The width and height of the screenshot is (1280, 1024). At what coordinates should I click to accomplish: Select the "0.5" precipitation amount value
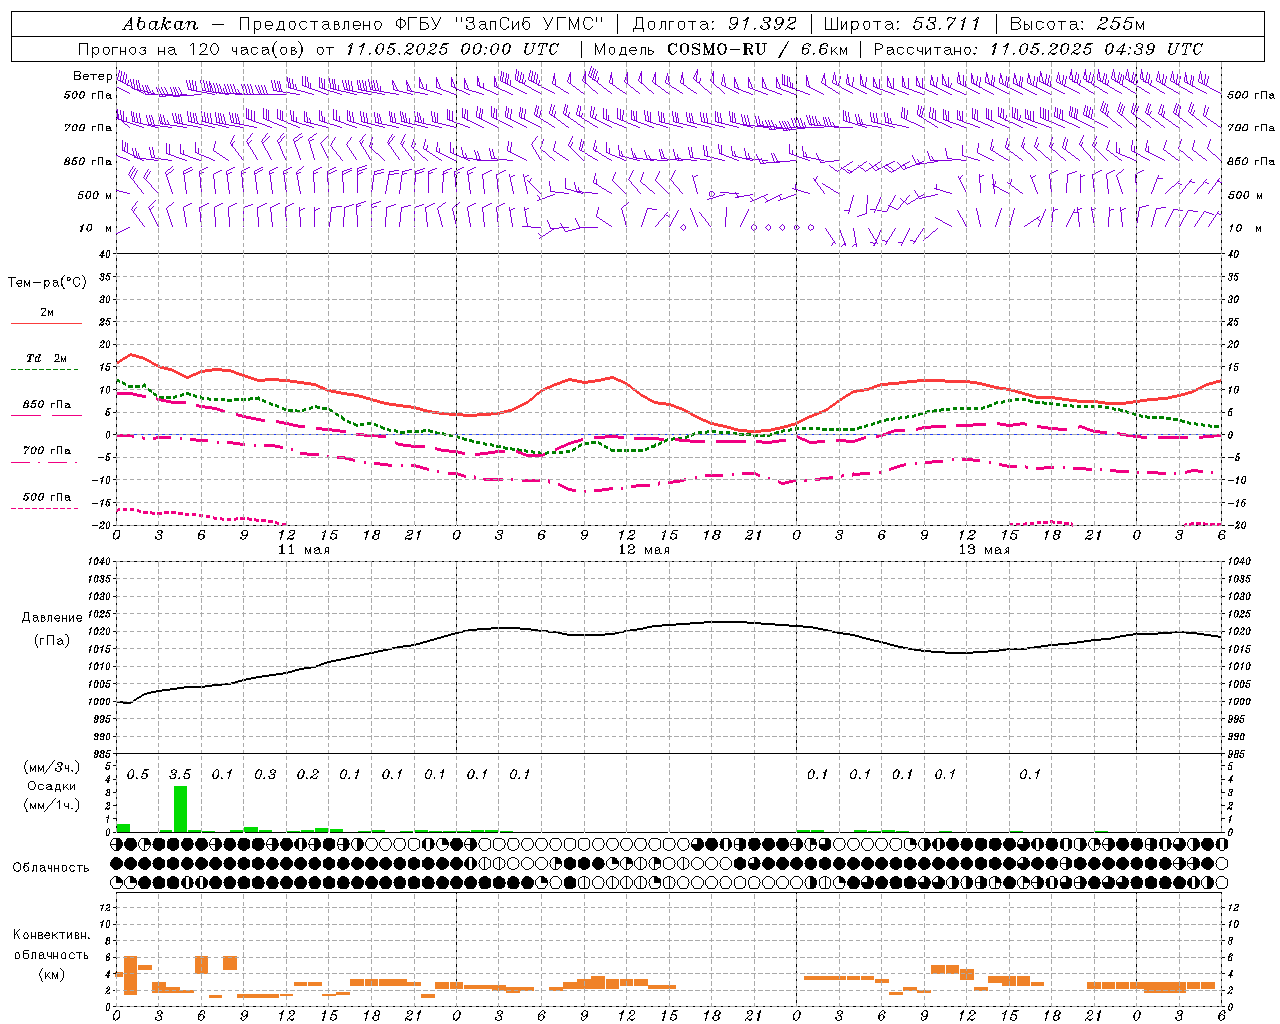(138, 775)
